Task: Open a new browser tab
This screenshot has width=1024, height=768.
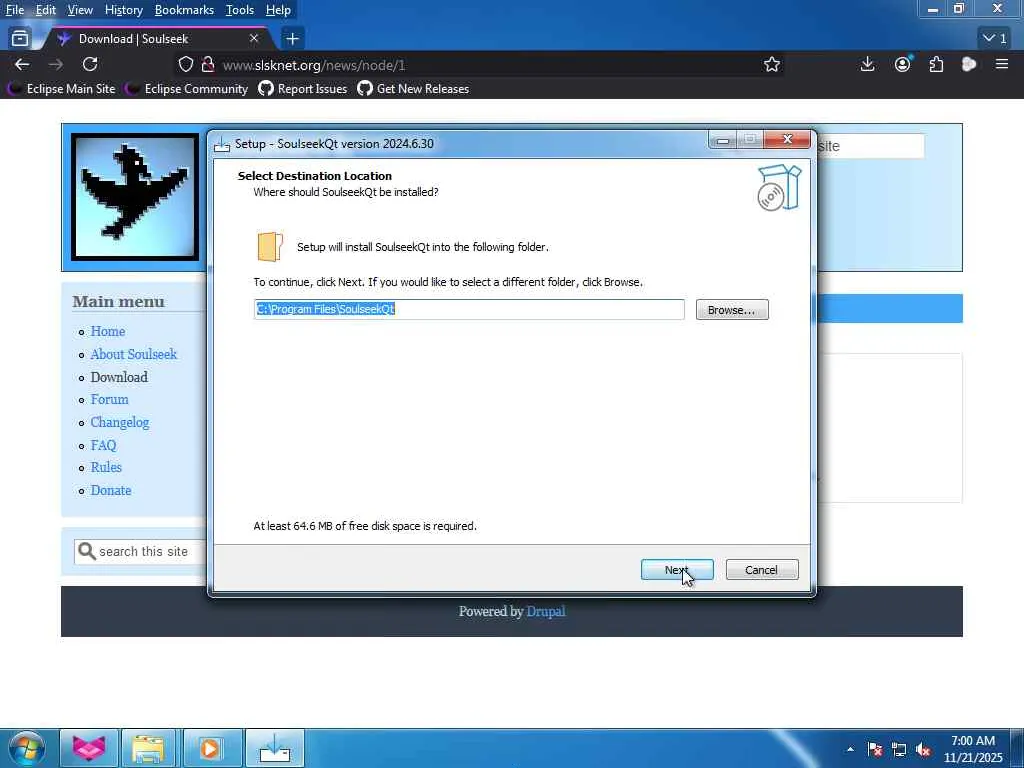Action: click(292, 39)
